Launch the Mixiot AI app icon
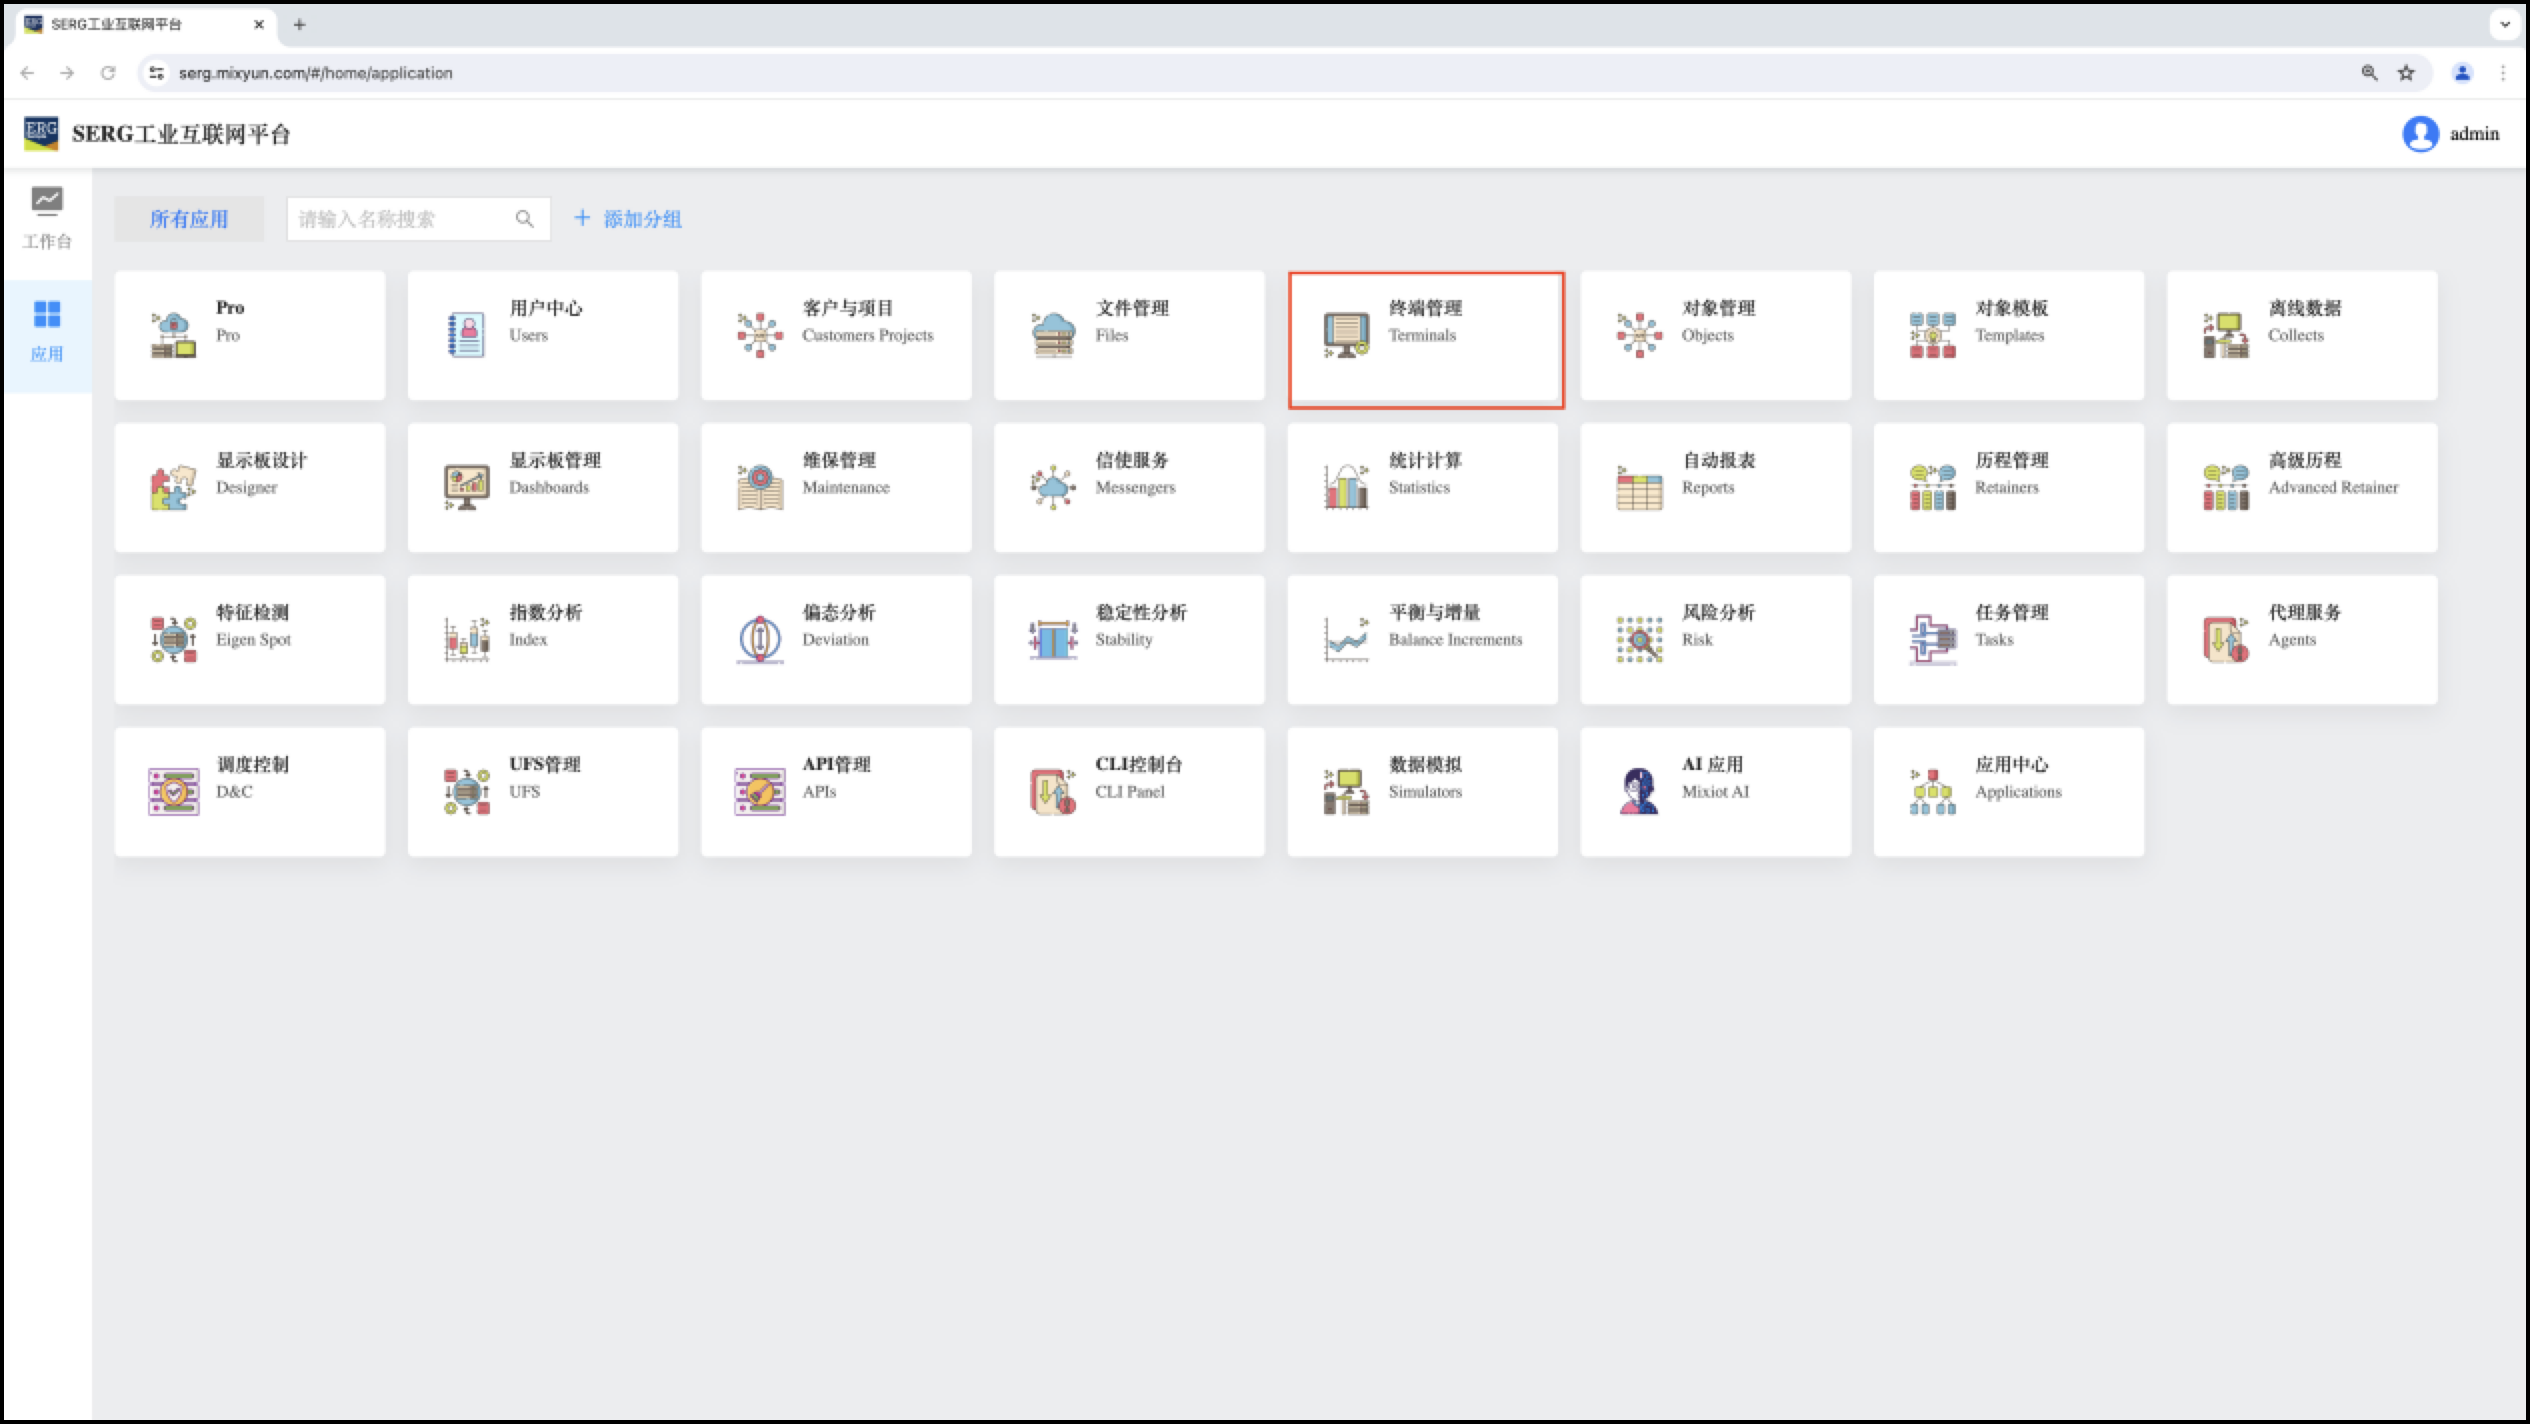The width and height of the screenshot is (2530, 1424). click(x=1638, y=791)
